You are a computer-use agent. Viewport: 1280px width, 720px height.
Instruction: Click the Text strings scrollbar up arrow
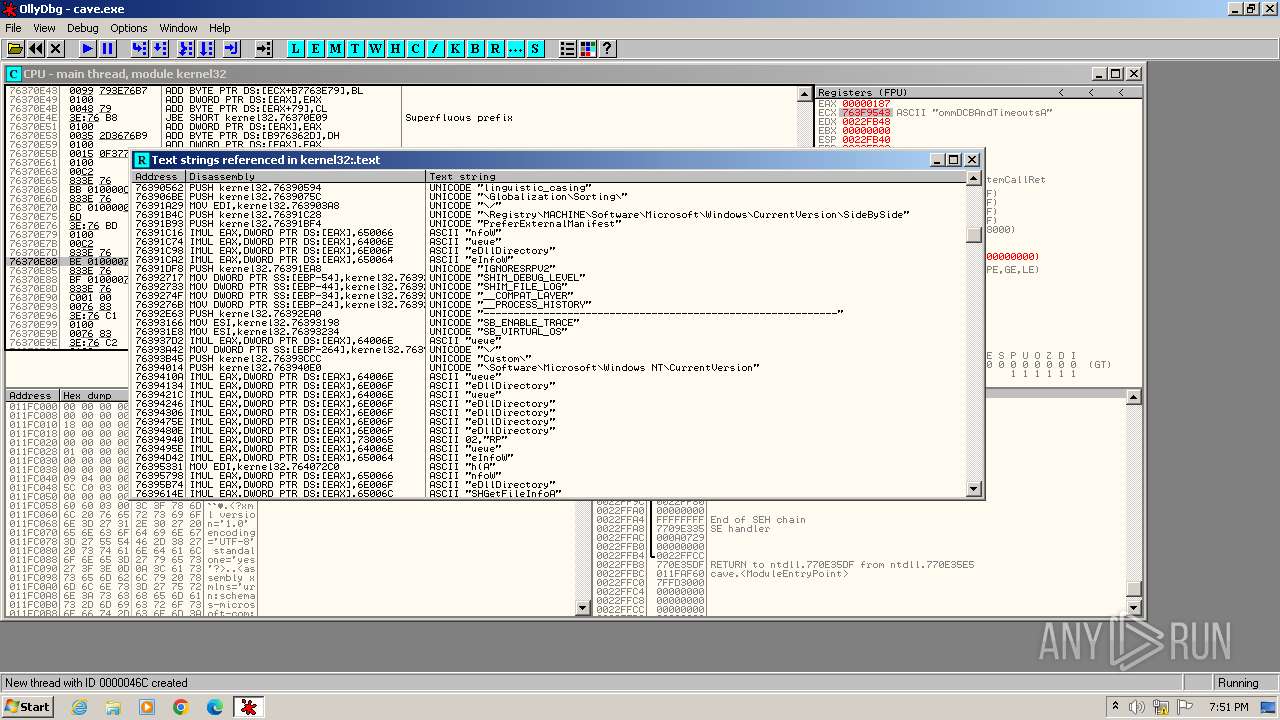point(974,178)
